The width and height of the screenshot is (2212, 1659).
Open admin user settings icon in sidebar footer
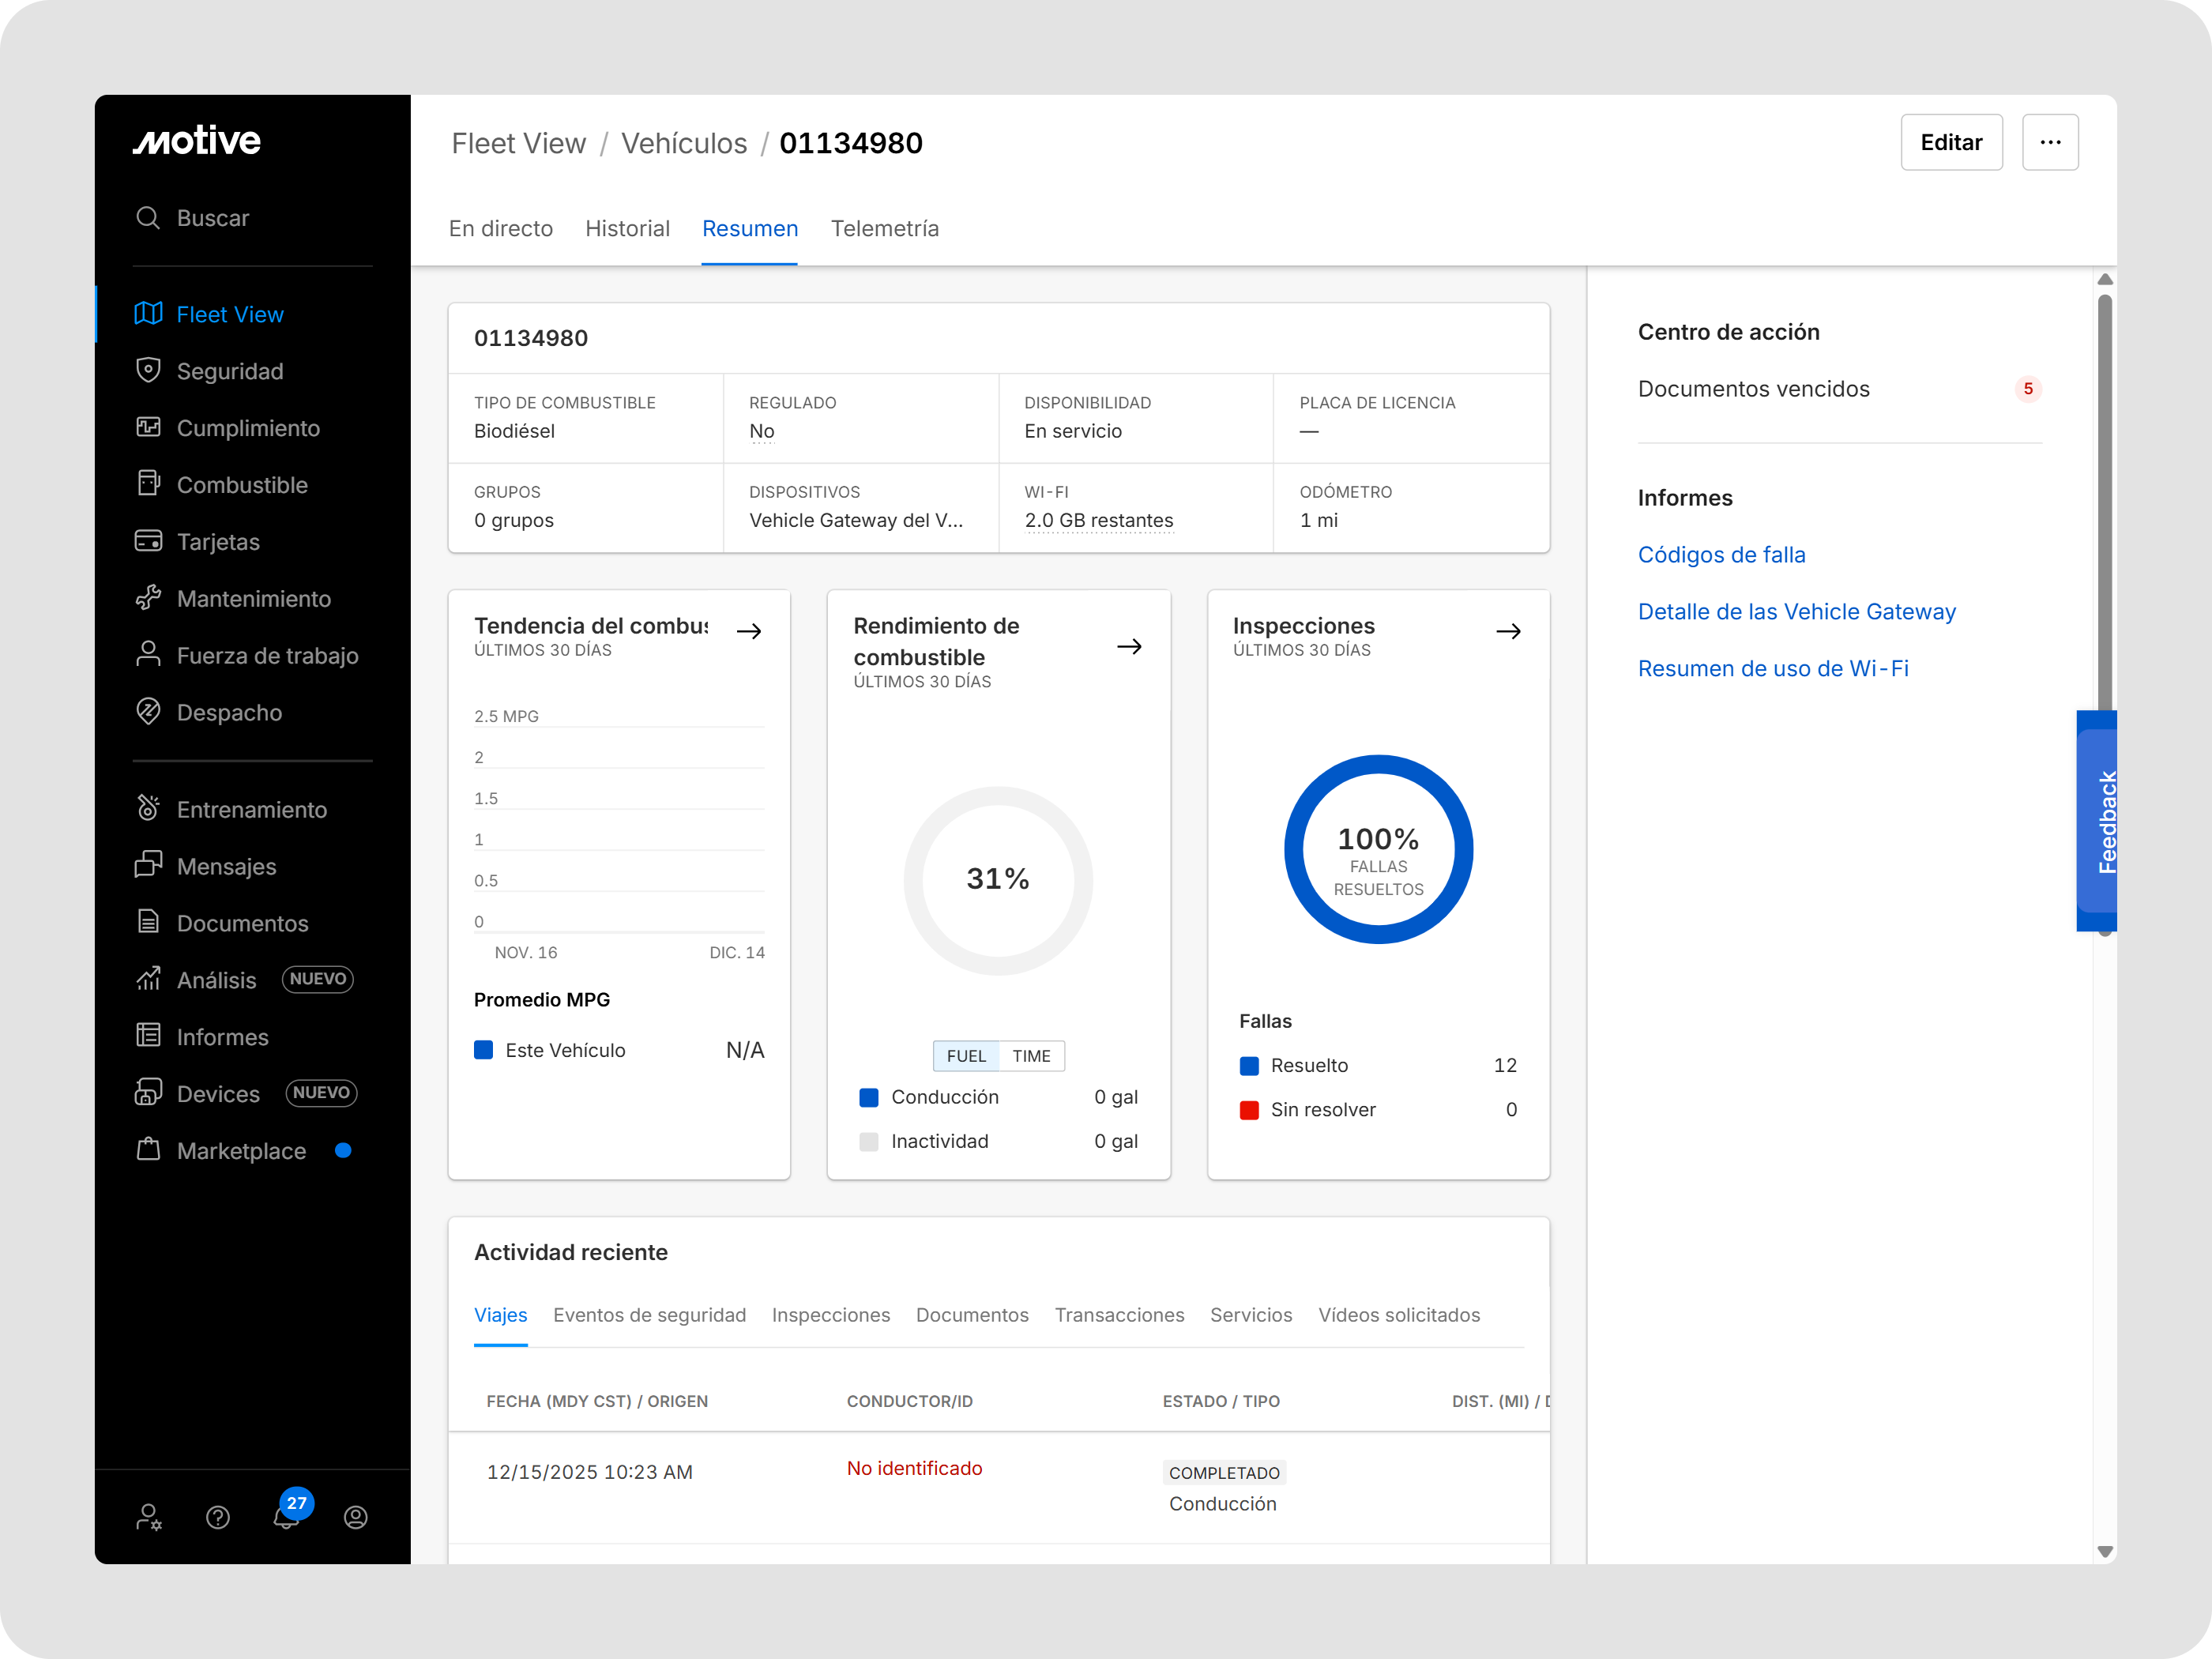click(149, 1517)
